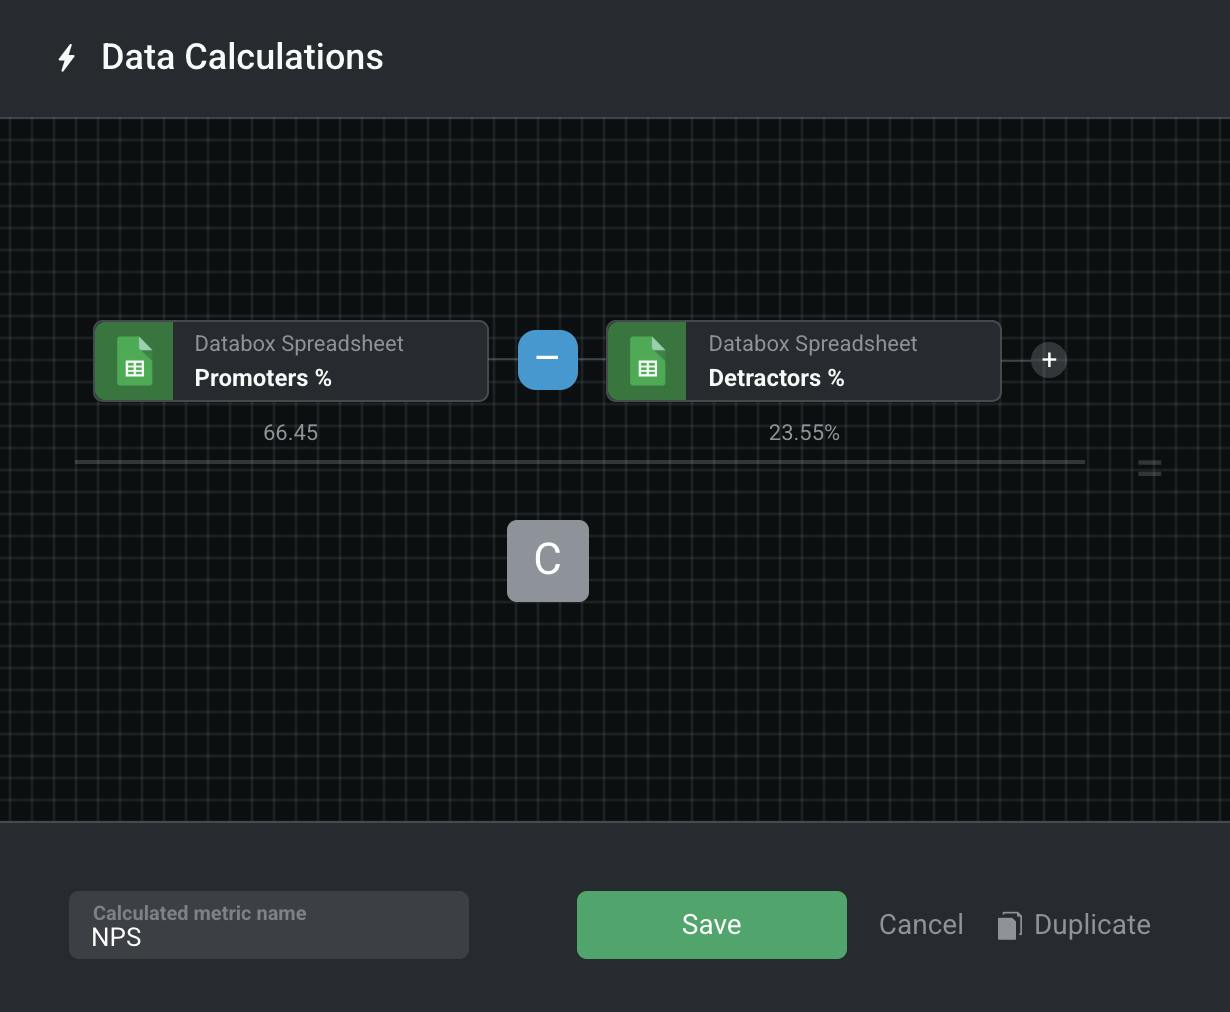Click the Detractors % spreadsheet icon
Viewport: 1230px width, 1012px height.
(x=647, y=361)
